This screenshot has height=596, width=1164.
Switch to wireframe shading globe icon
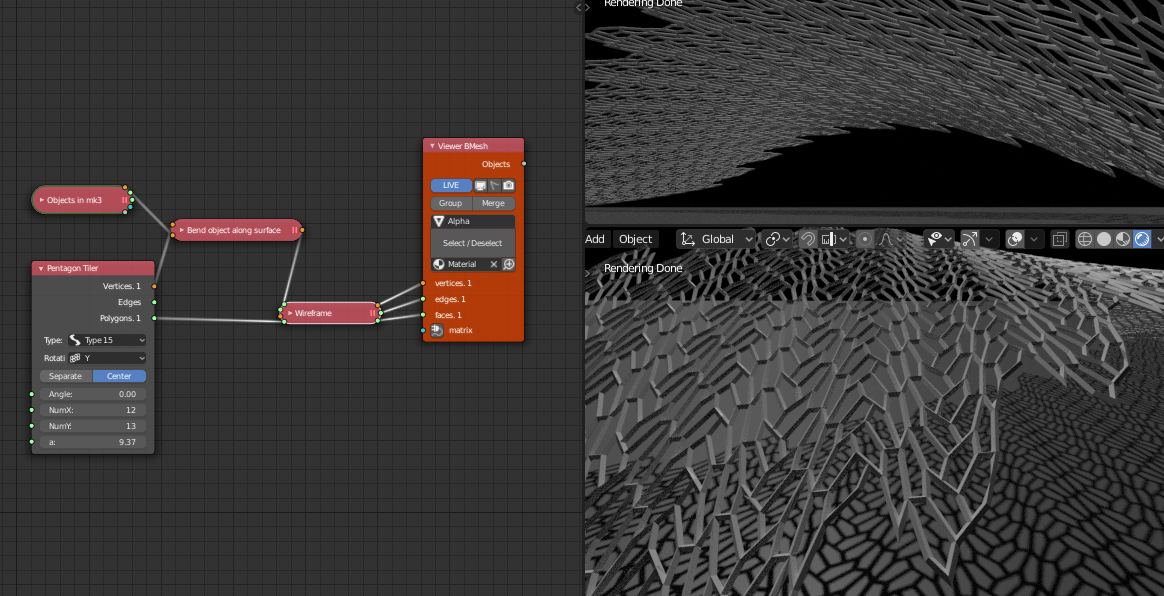(1085, 239)
